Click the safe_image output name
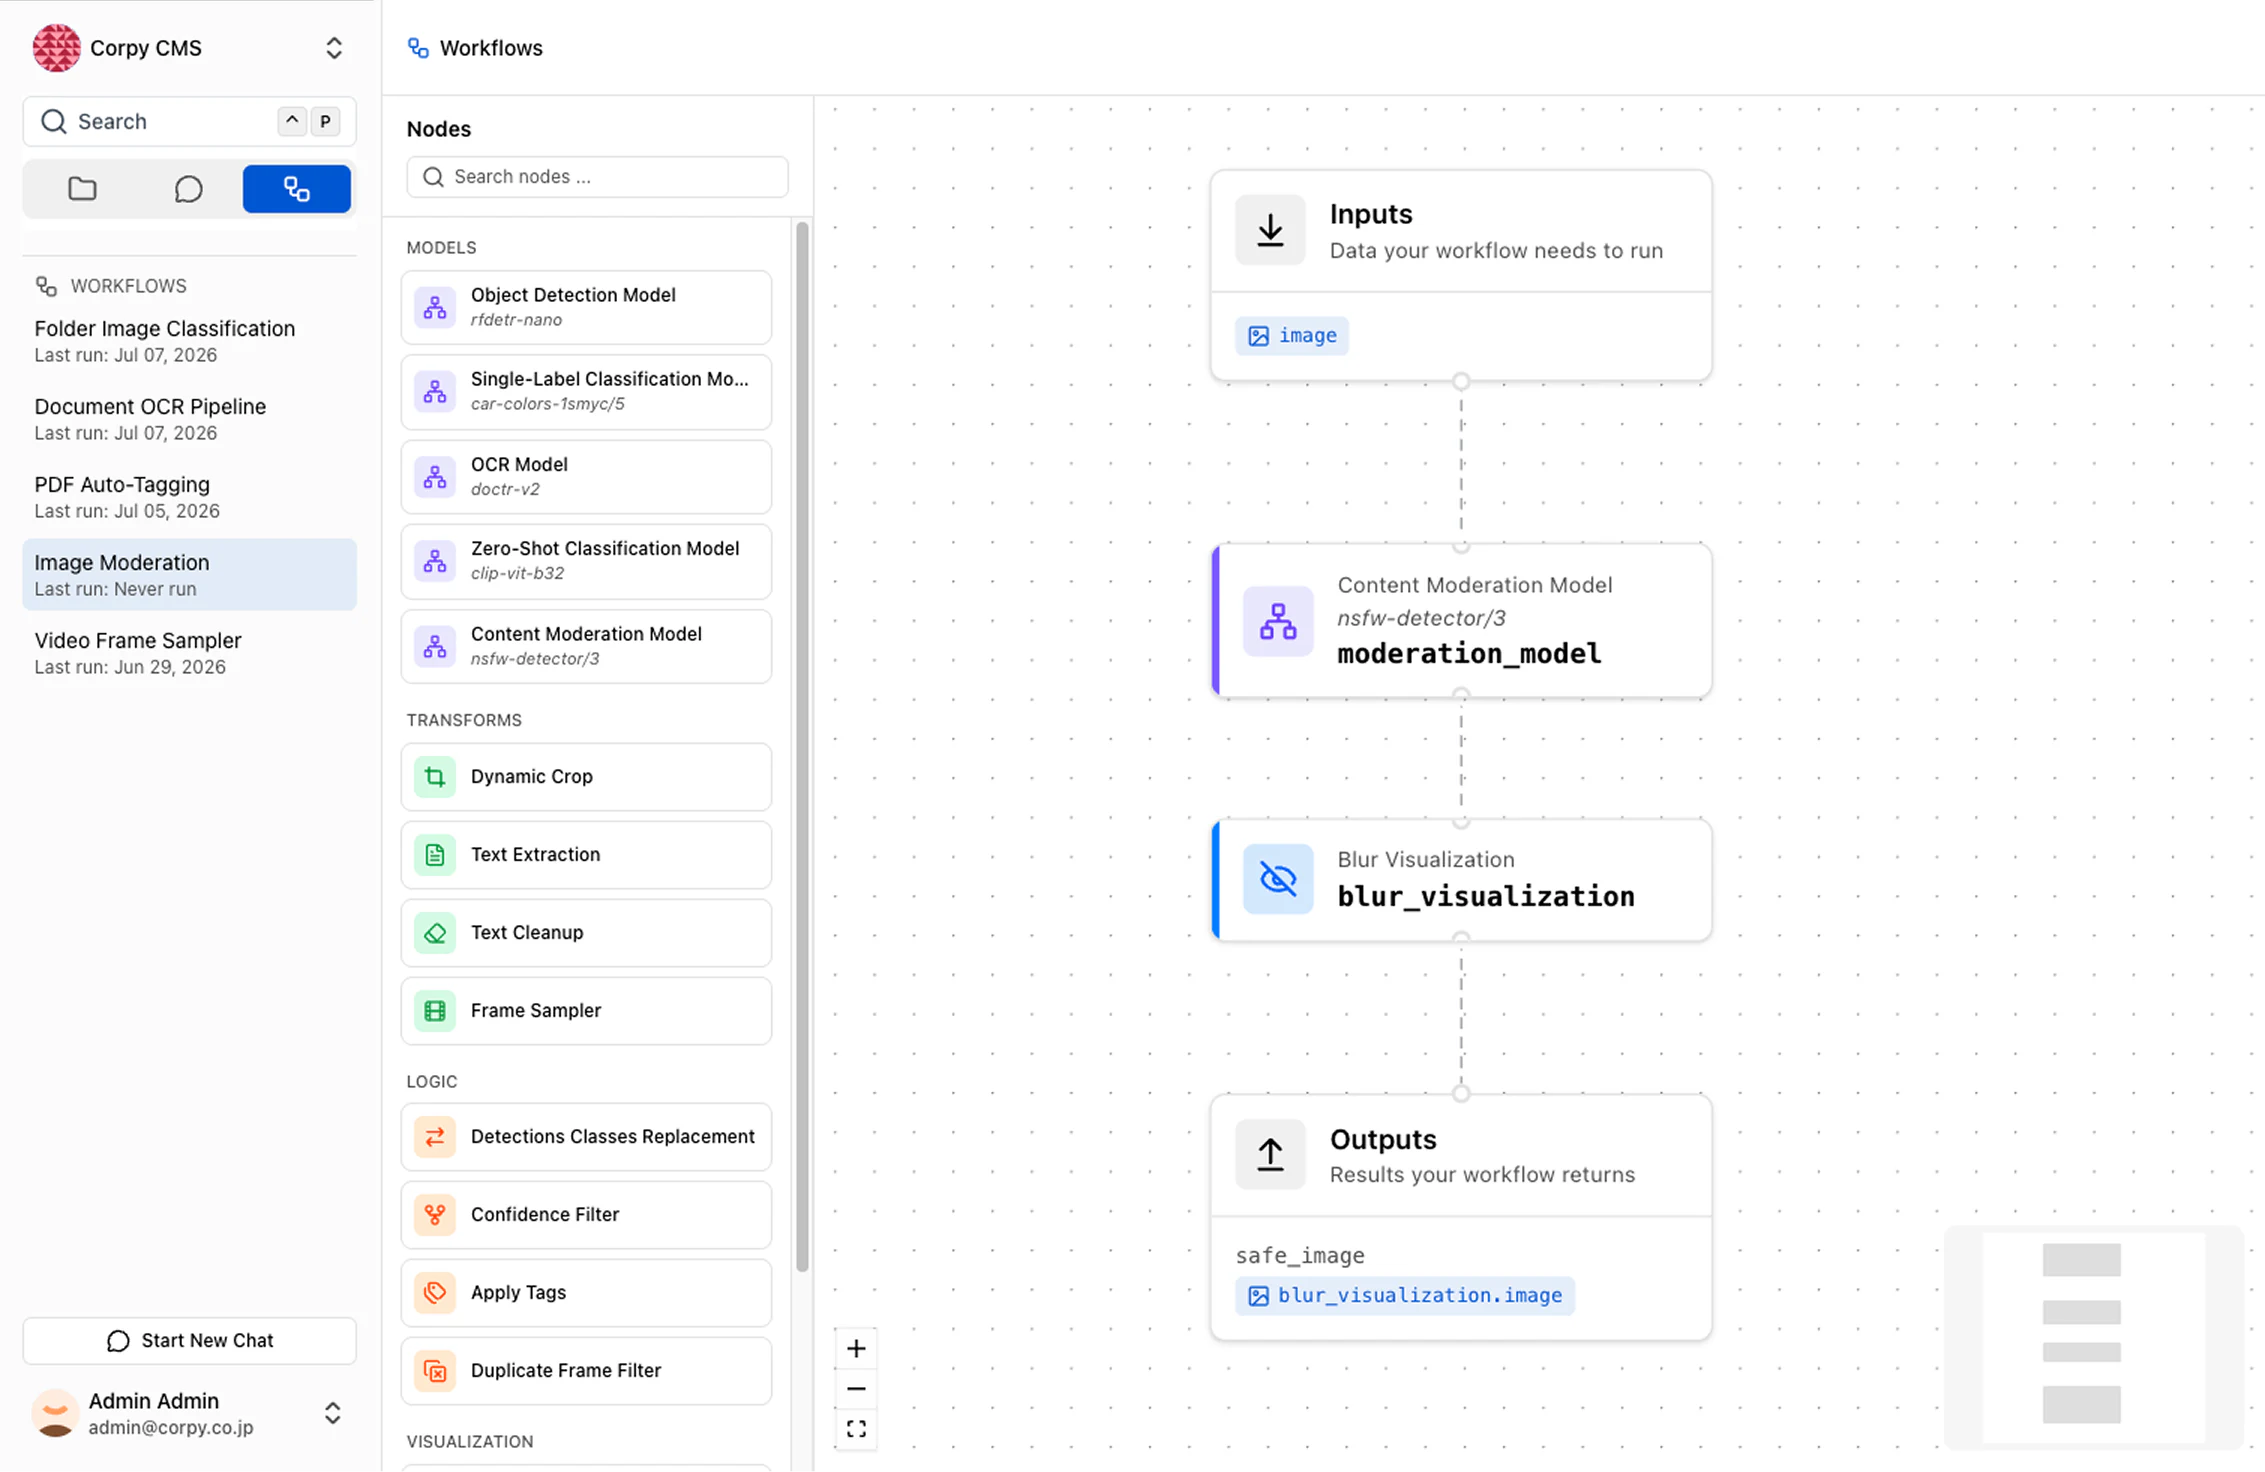This screenshot has height=1472, width=2265. [x=1300, y=1255]
